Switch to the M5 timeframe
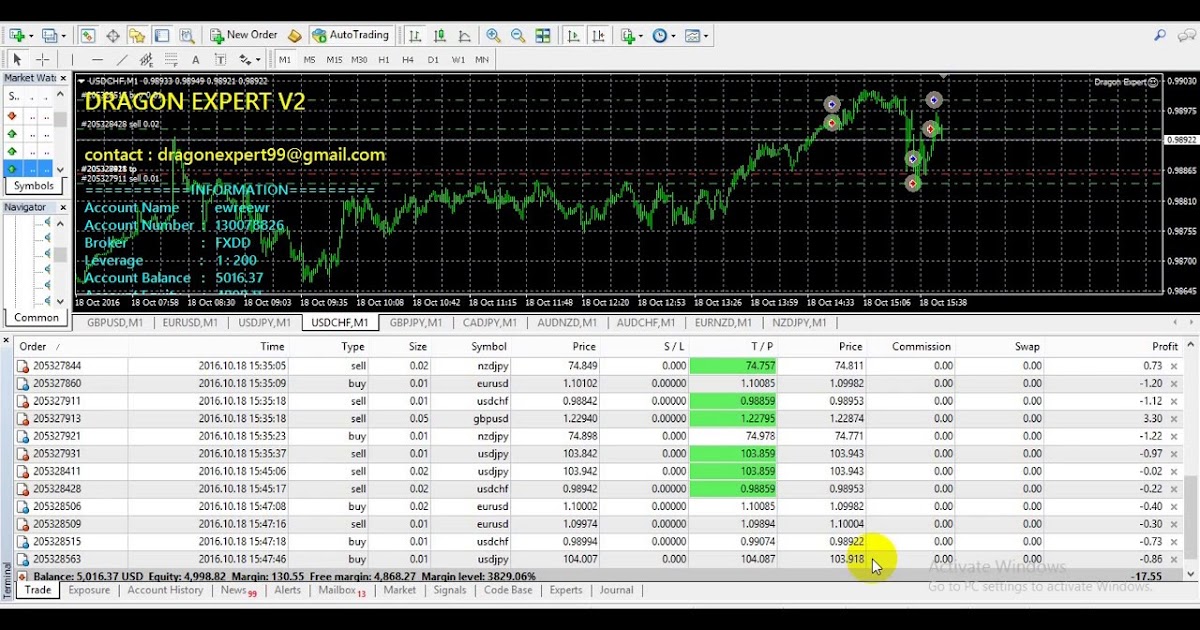 (309, 60)
